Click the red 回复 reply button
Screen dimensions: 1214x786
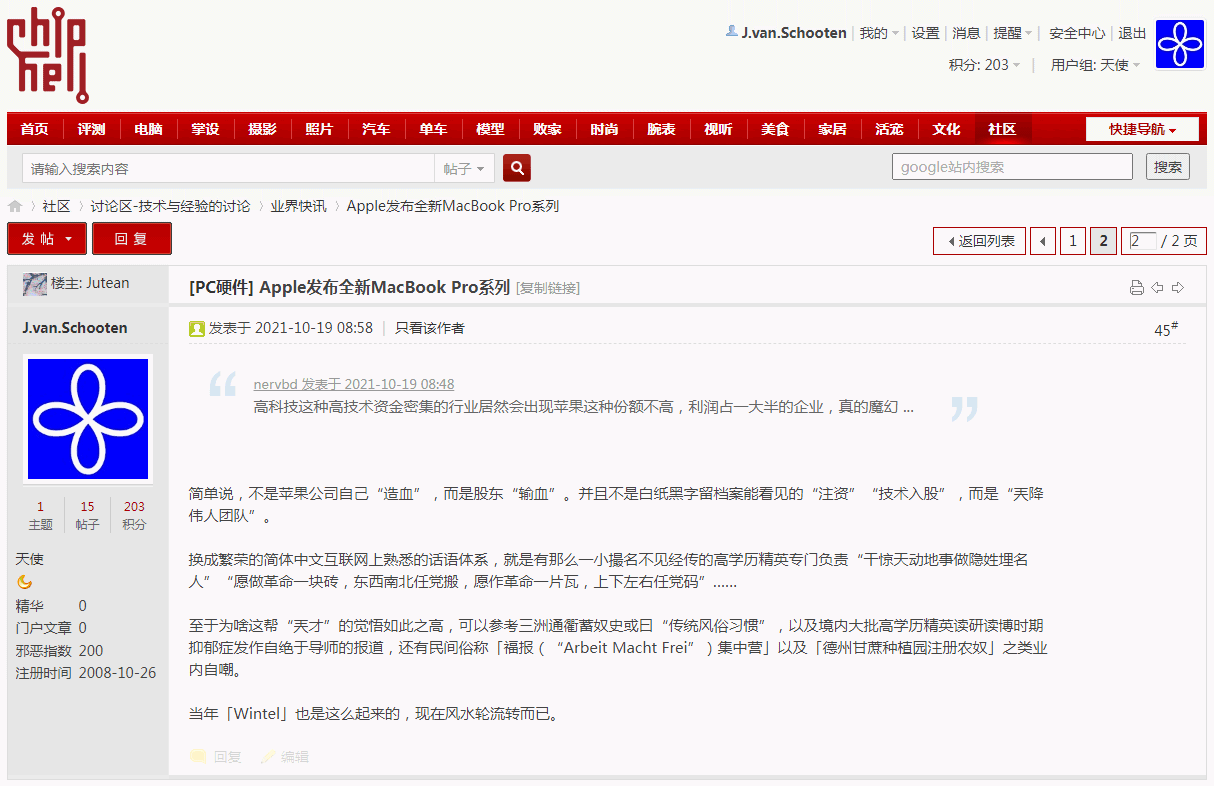(x=132, y=239)
